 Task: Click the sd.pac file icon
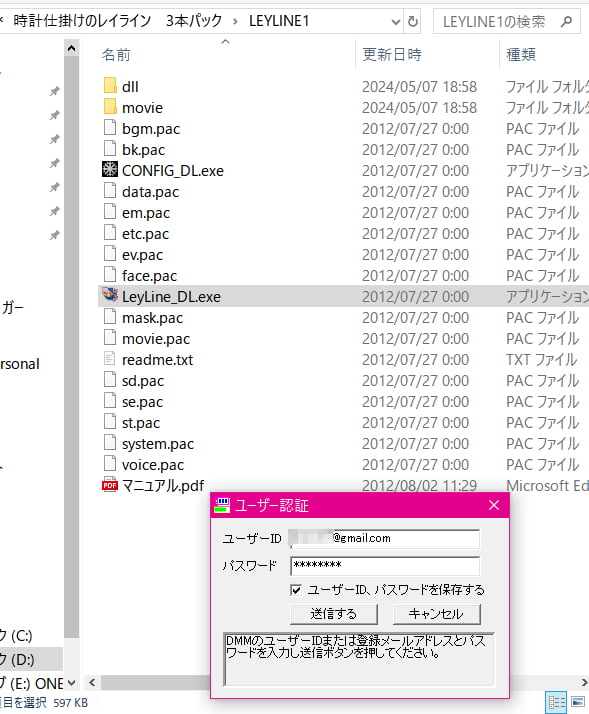tap(110, 379)
